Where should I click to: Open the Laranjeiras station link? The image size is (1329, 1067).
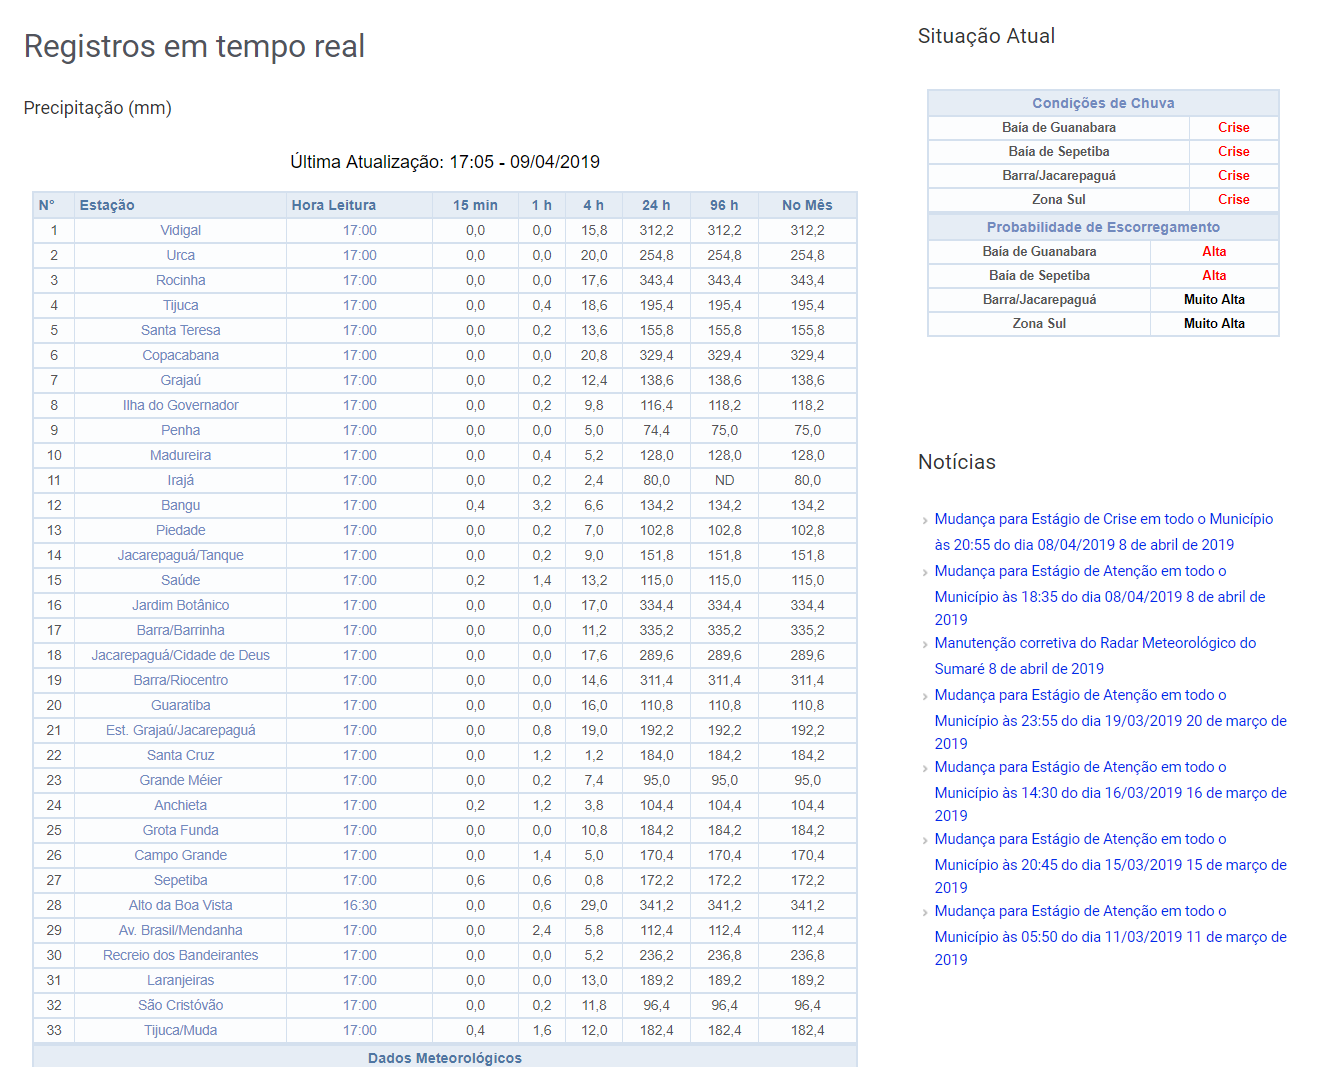click(180, 980)
